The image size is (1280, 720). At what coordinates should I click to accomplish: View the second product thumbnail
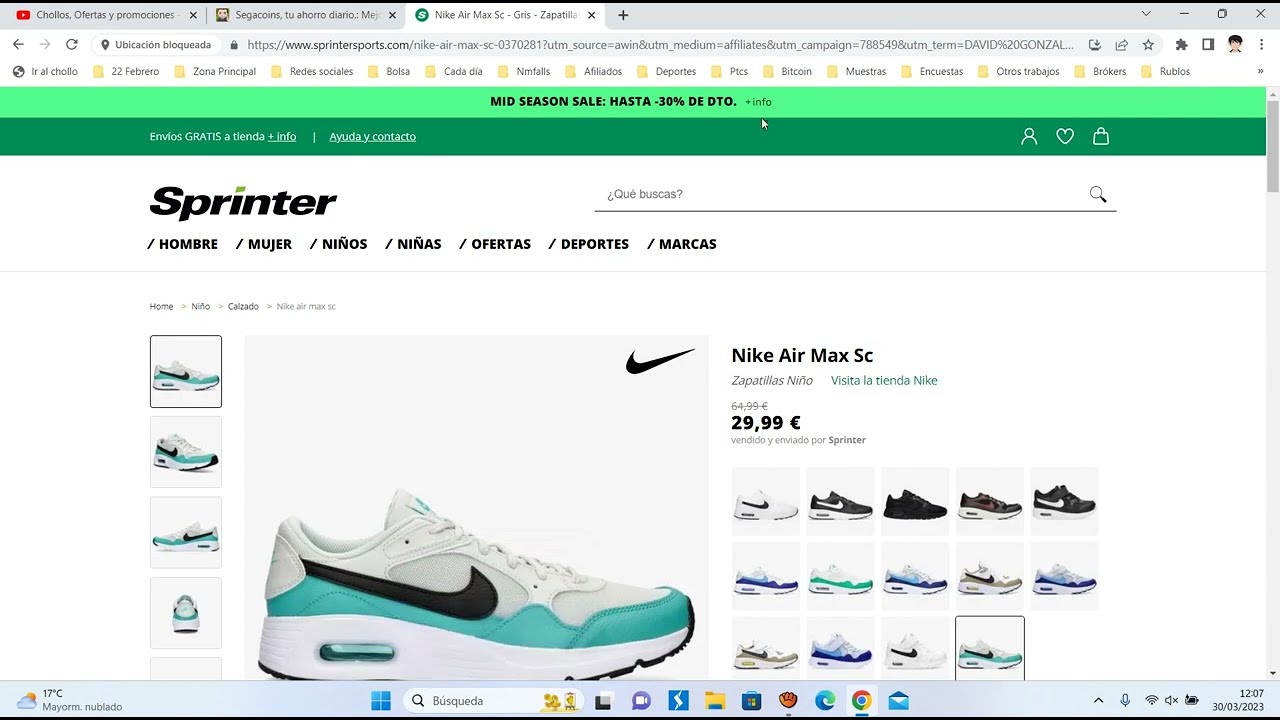[x=186, y=452]
